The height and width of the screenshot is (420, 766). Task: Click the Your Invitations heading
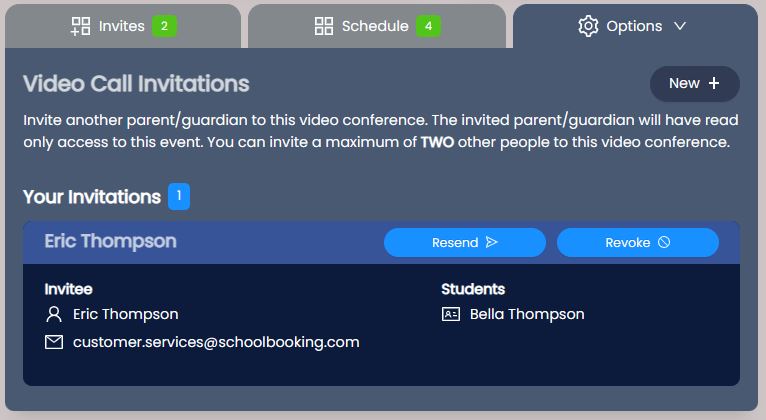click(92, 197)
